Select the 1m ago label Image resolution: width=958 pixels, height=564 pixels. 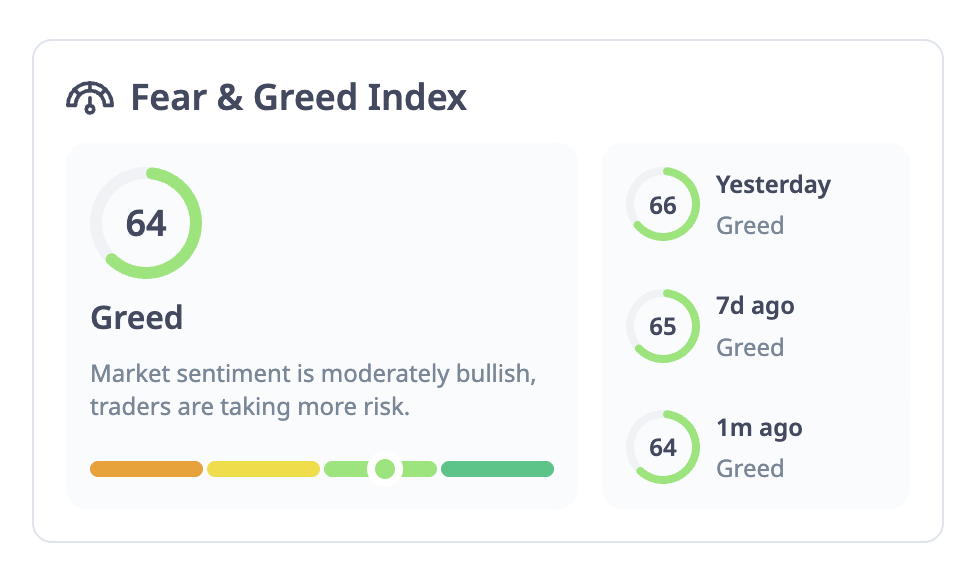point(759,428)
